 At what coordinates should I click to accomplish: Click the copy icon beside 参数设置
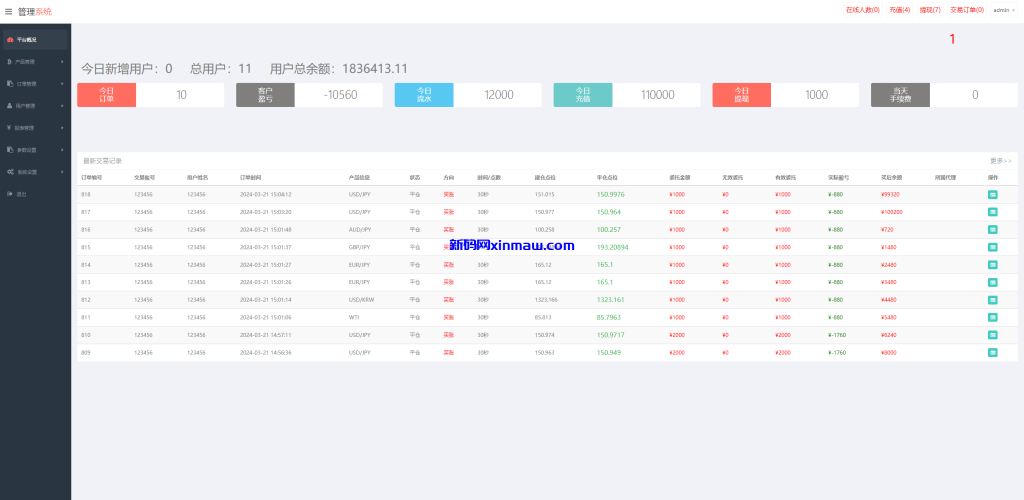click(10, 149)
